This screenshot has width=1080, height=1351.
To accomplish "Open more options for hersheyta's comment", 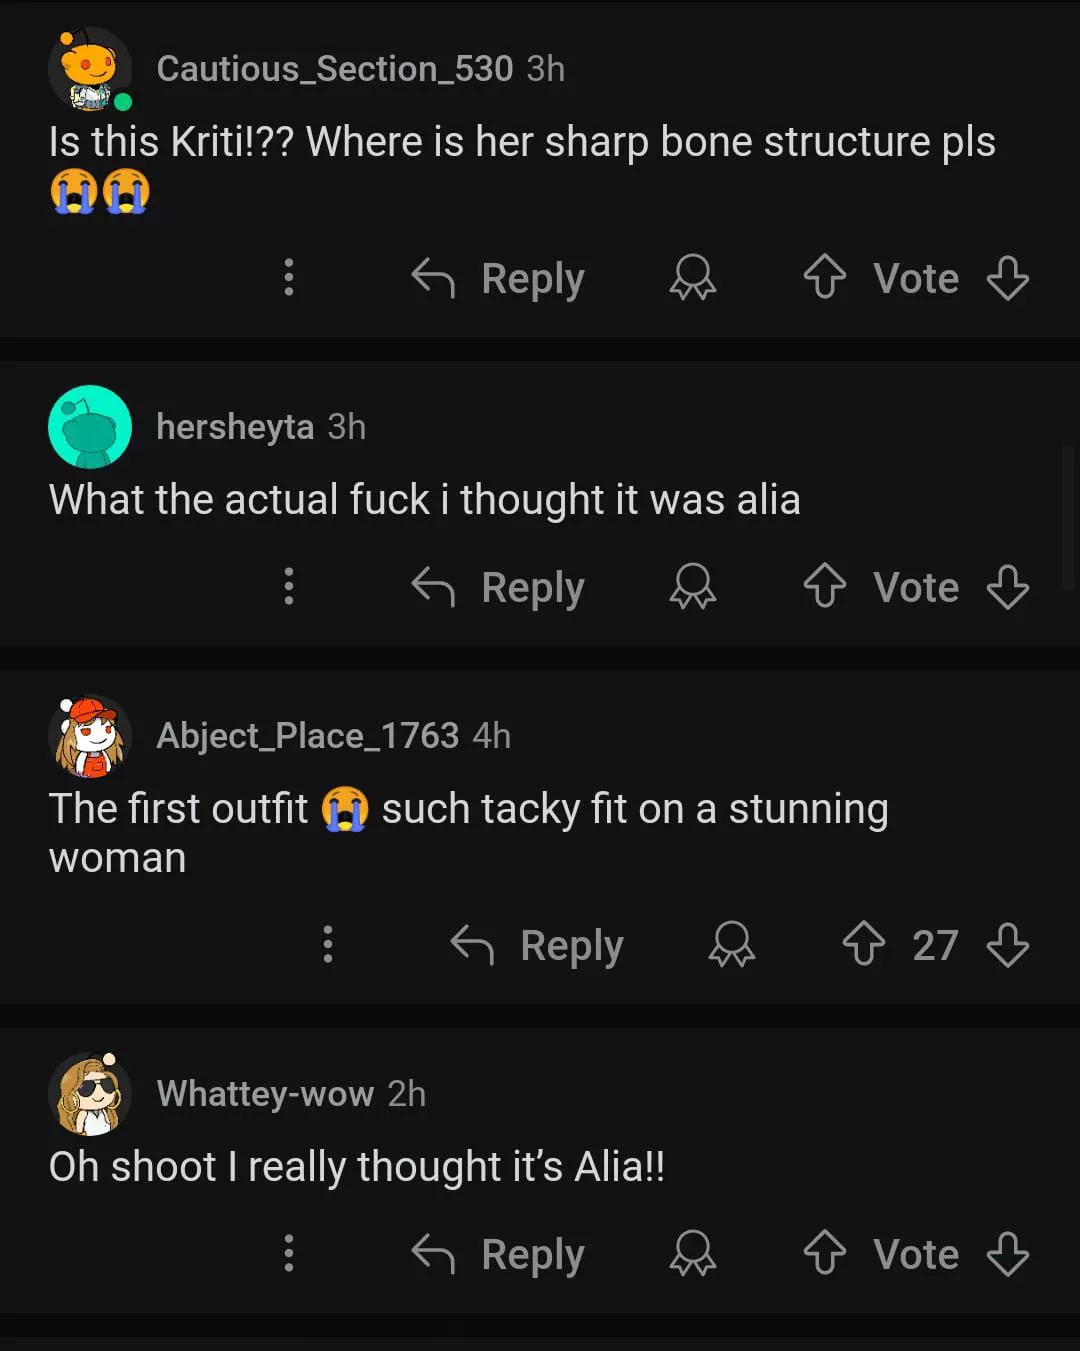I will tap(289, 586).
